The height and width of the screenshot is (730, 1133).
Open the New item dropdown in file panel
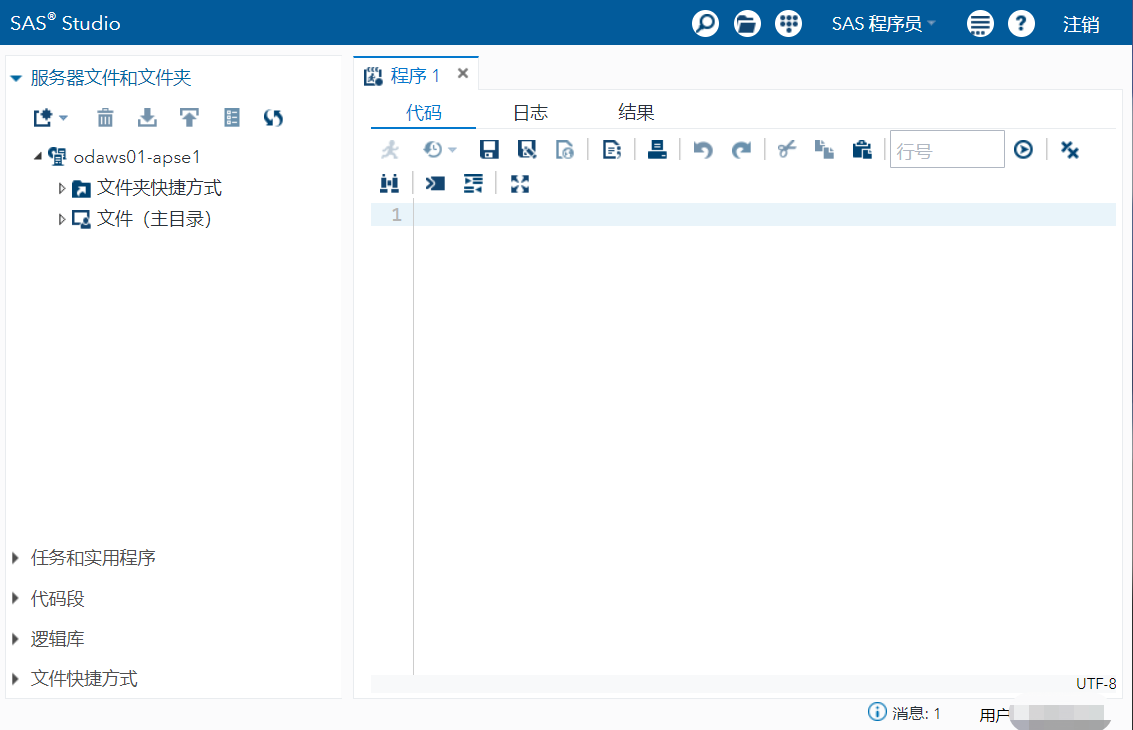coord(51,117)
